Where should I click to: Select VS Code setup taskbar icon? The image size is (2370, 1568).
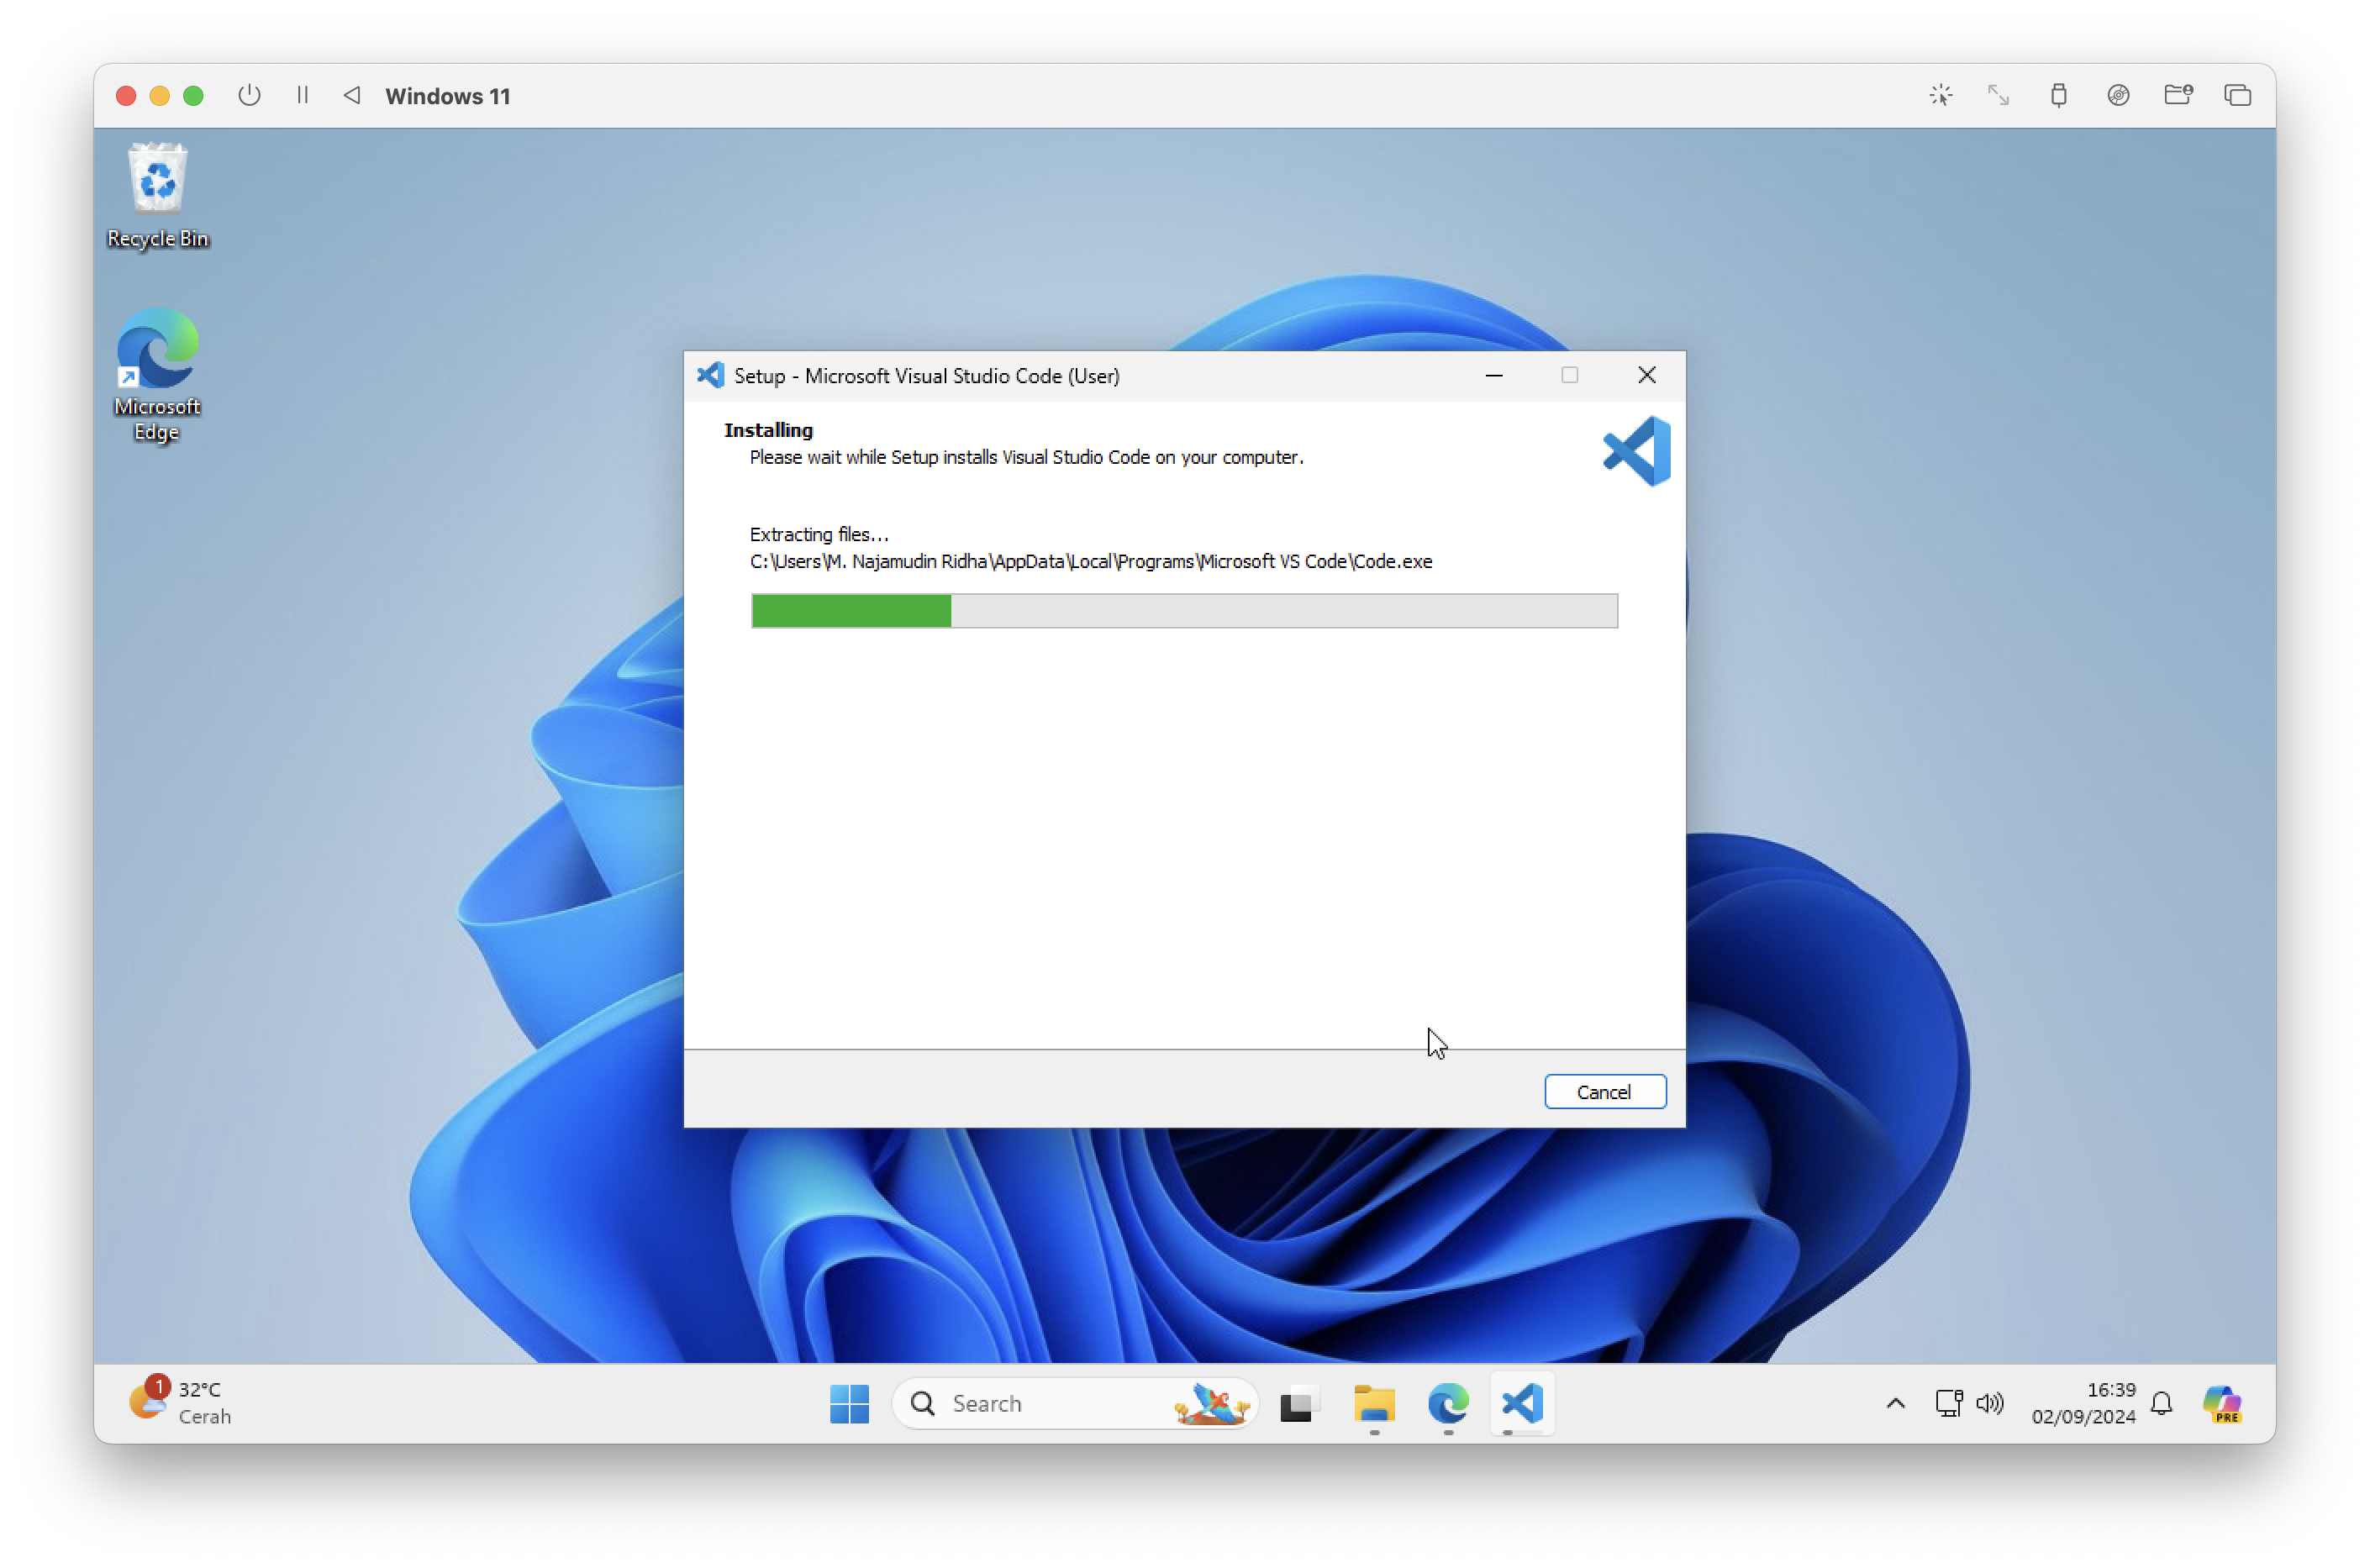[1522, 1403]
